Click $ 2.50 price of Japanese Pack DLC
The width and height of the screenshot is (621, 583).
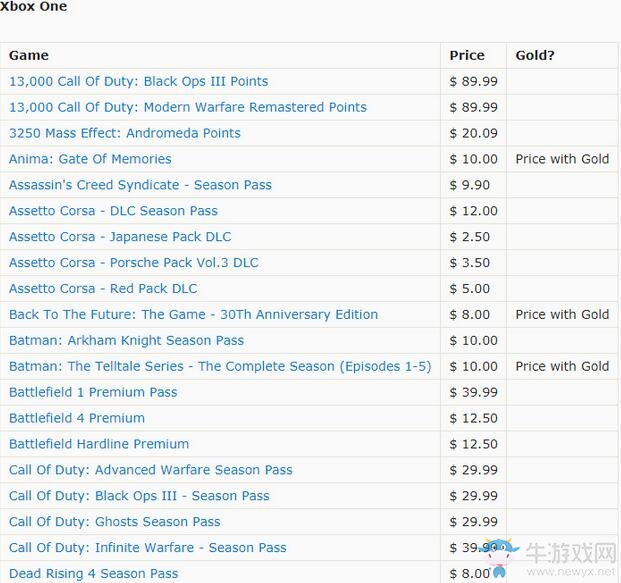click(x=470, y=237)
